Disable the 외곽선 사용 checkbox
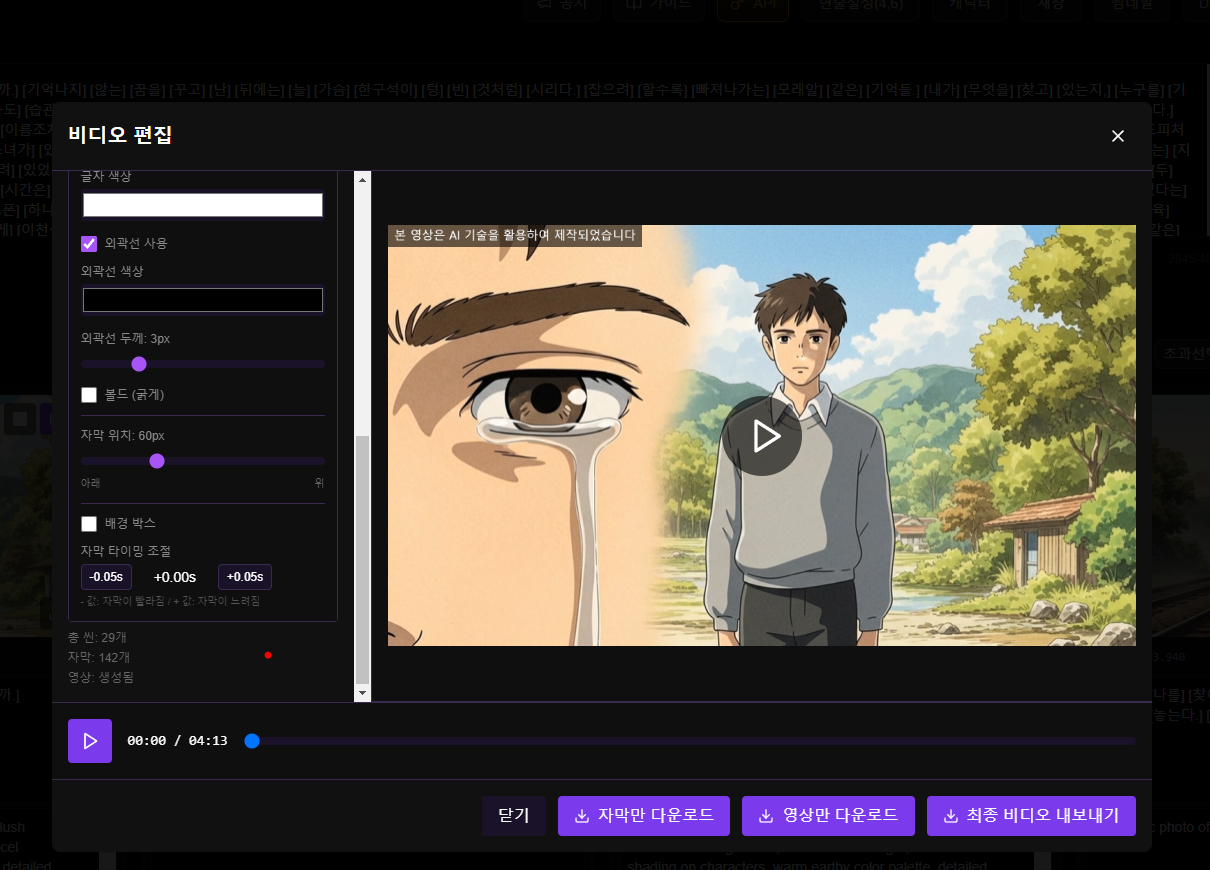 coord(89,243)
